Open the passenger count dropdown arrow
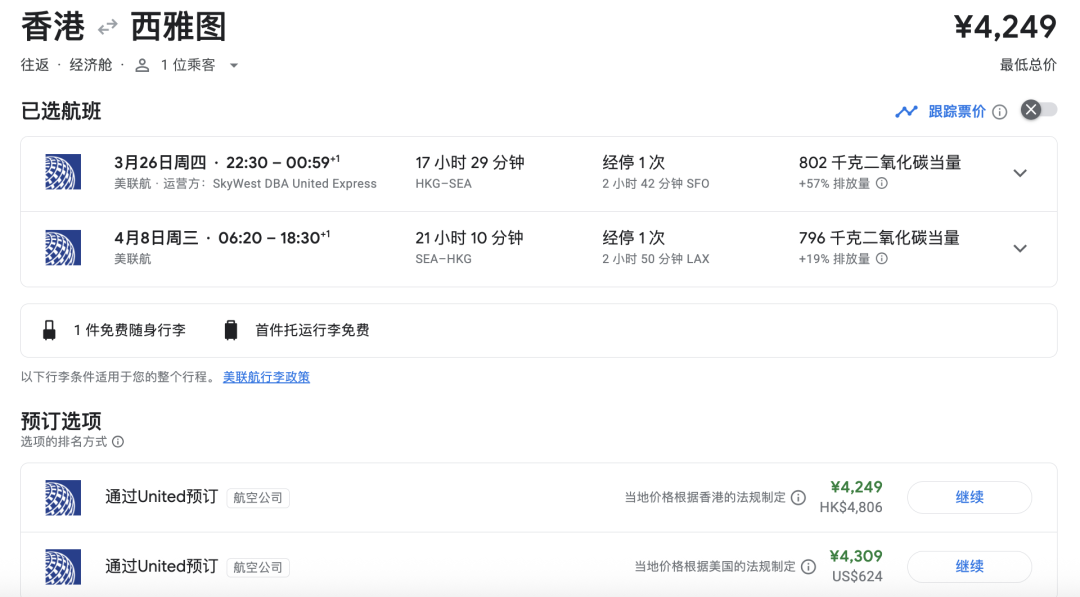The height and width of the screenshot is (597, 1080). coord(234,66)
